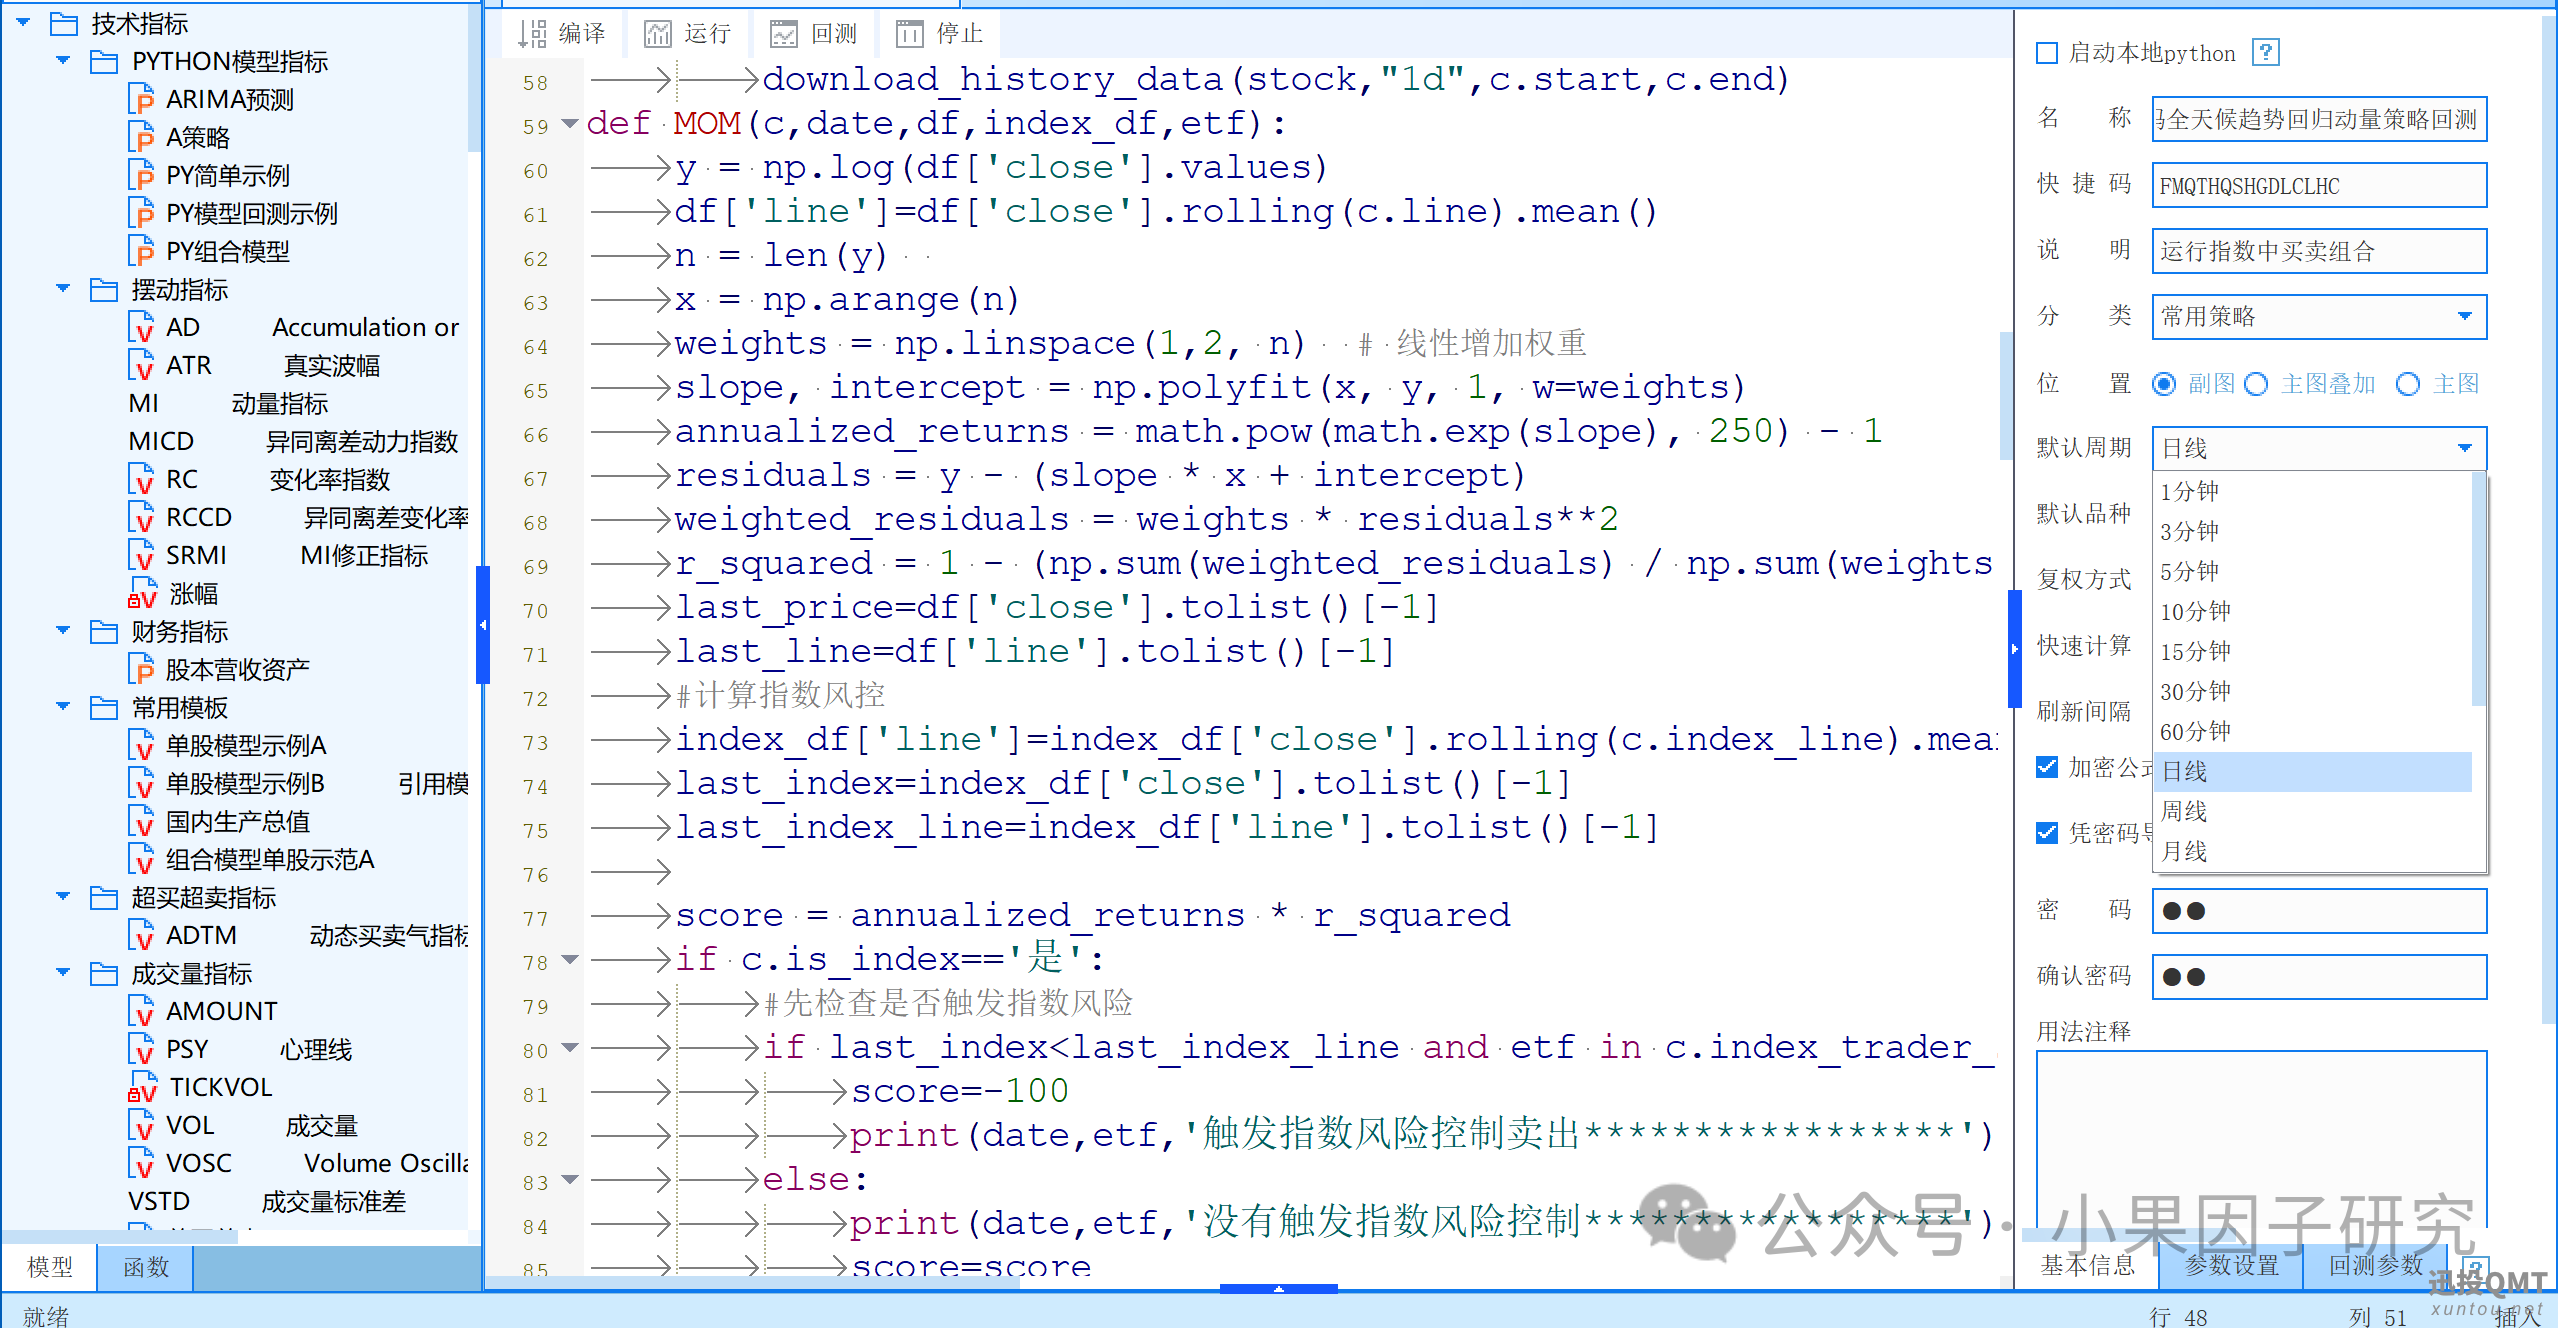Click the 确认密码 password field
2558x1328 pixels.
click(x=2319, y=977)
